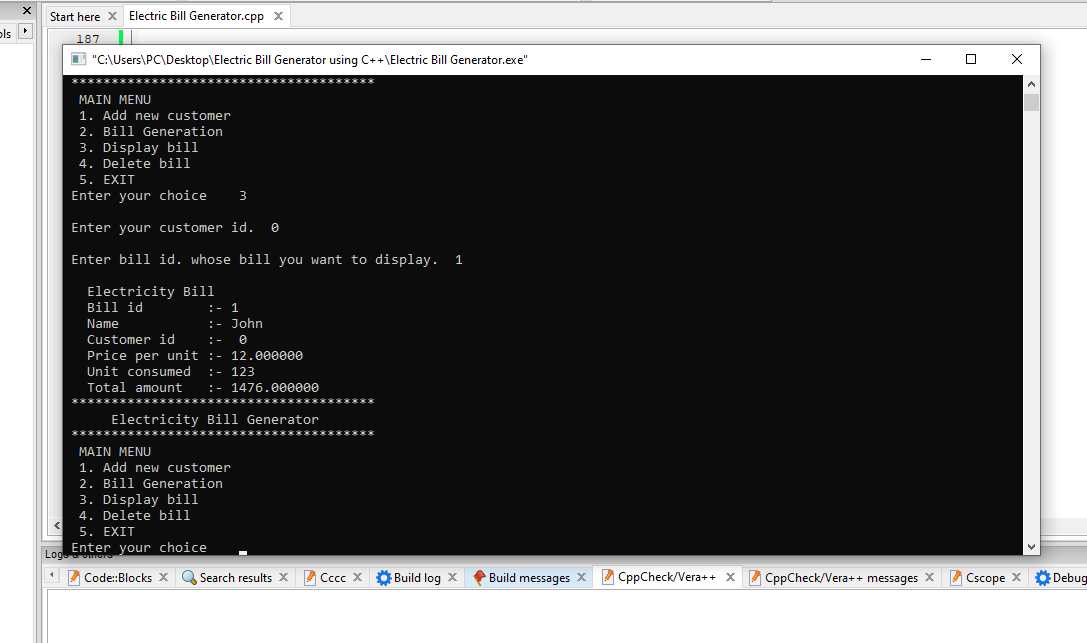Open the console window system menu icon

click(x=78, y=59)
